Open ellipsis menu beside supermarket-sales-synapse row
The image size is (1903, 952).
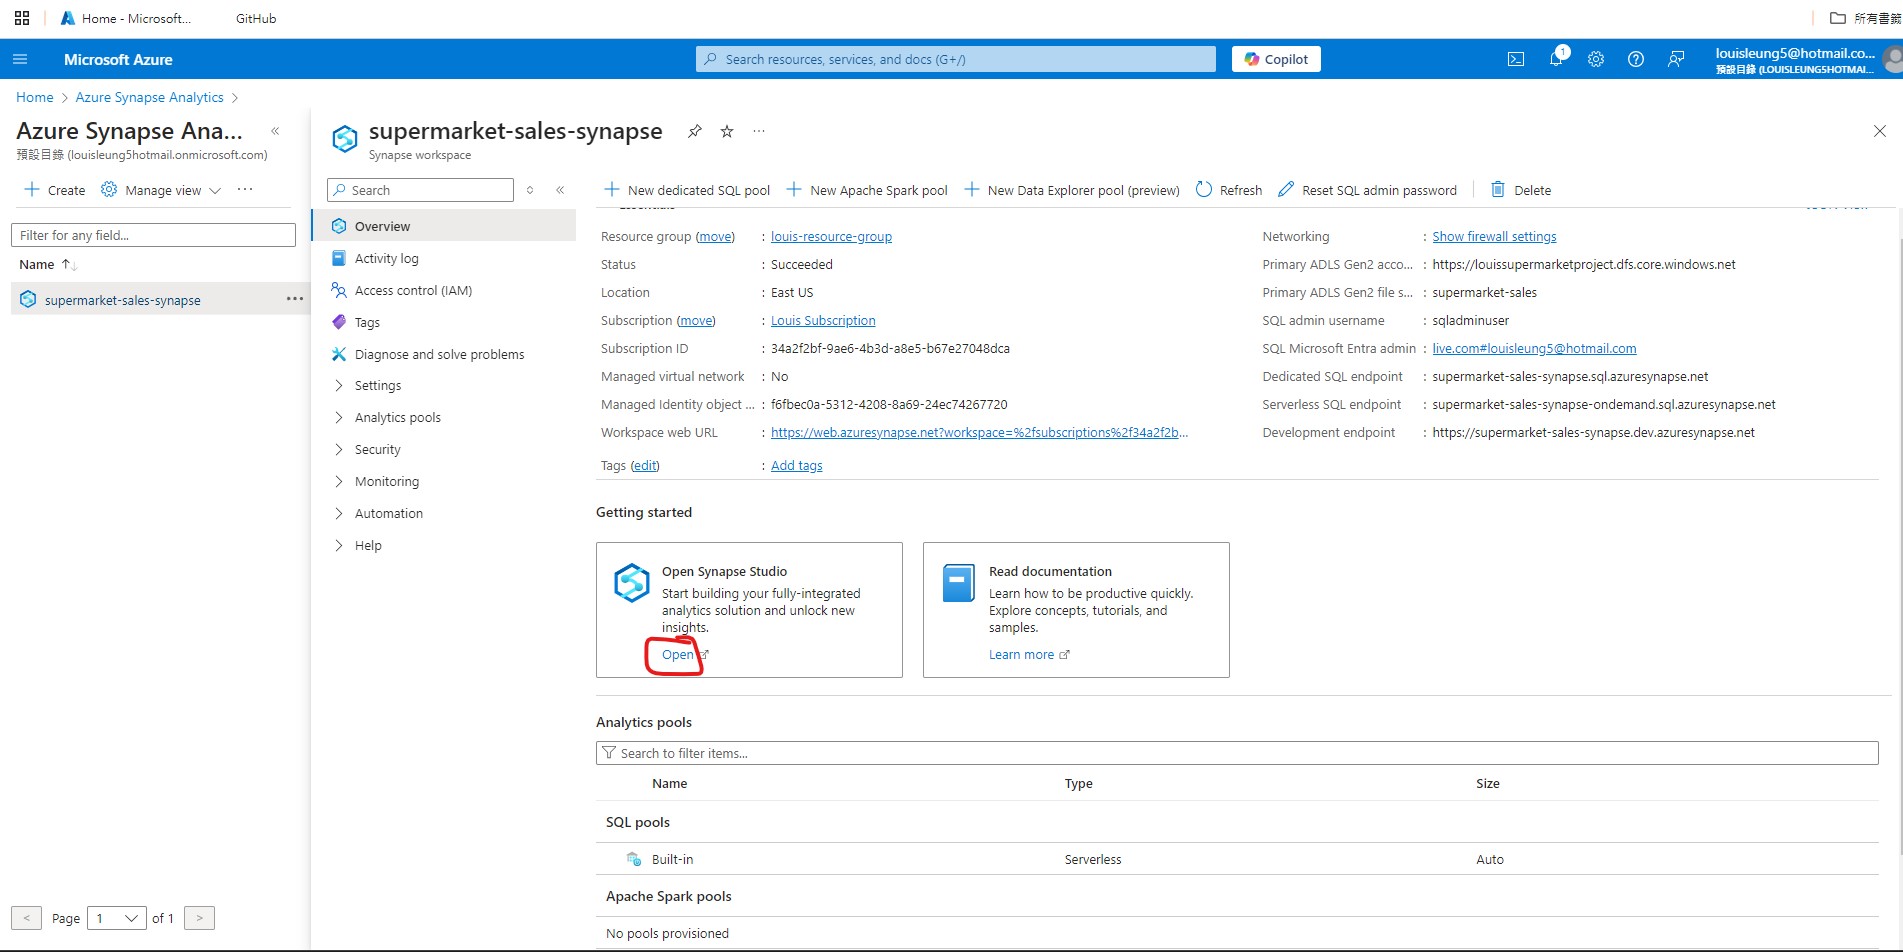pyautogui.click(x=293, y=299)
